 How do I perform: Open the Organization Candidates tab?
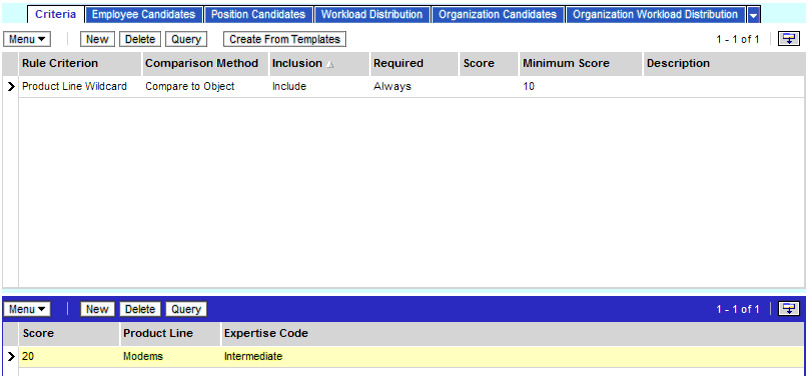[x=498, y=14]
